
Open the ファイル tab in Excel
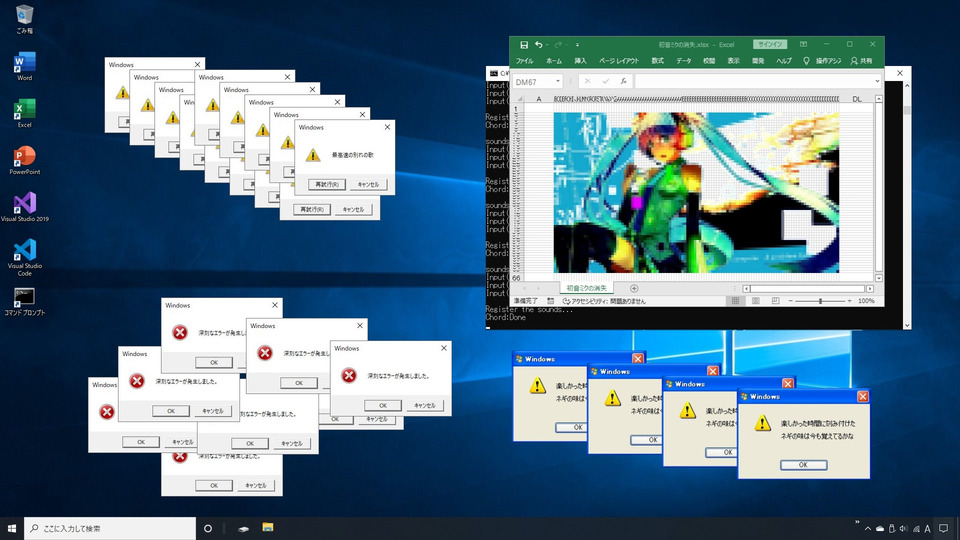coord(524,61)
